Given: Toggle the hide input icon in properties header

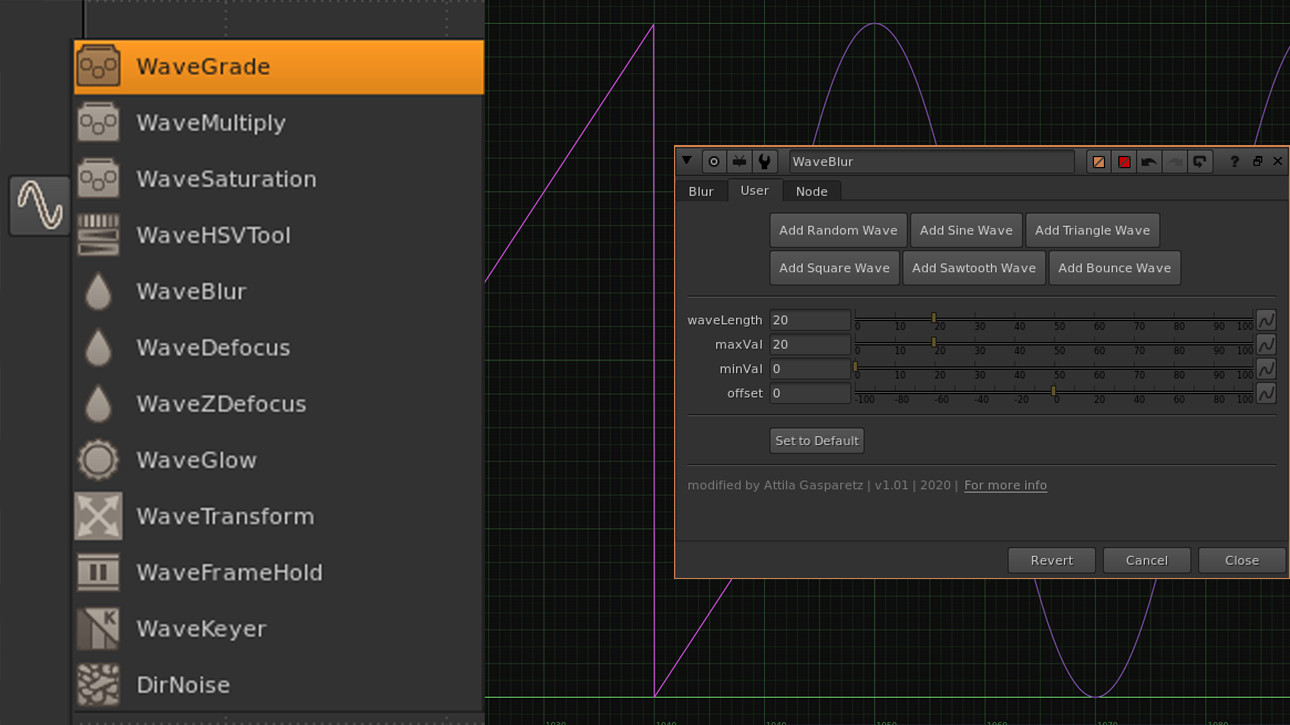Looking at the screenshot, I should pos(740,161).
